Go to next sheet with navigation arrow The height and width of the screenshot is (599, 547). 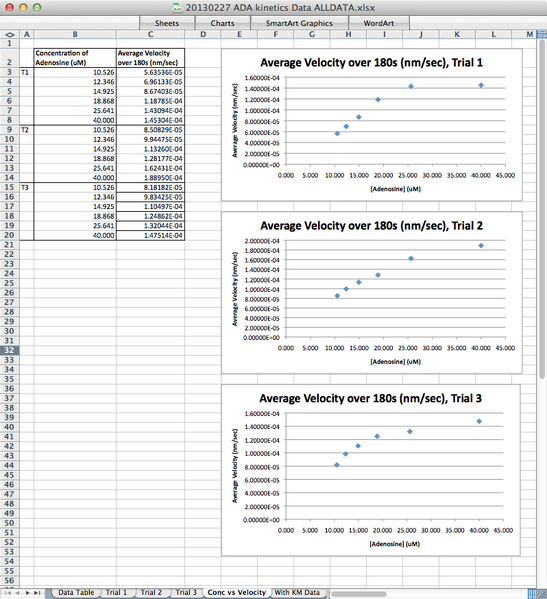27,593
